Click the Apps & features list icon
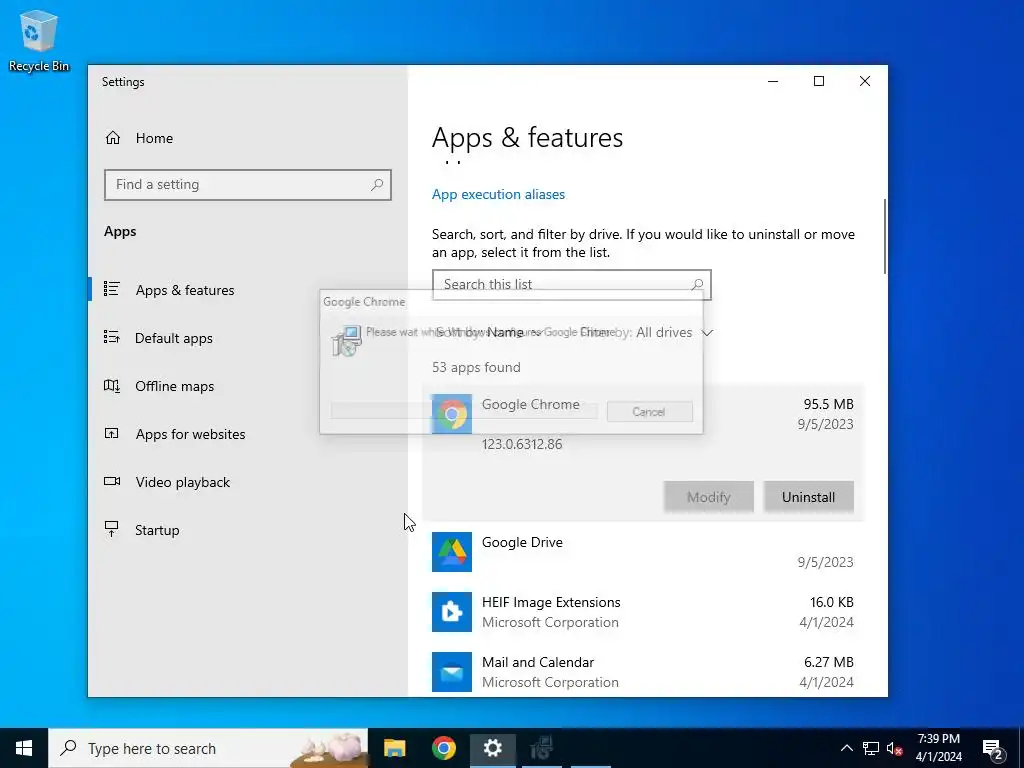The image size is (1024, 768). click(x=112, y=288)
